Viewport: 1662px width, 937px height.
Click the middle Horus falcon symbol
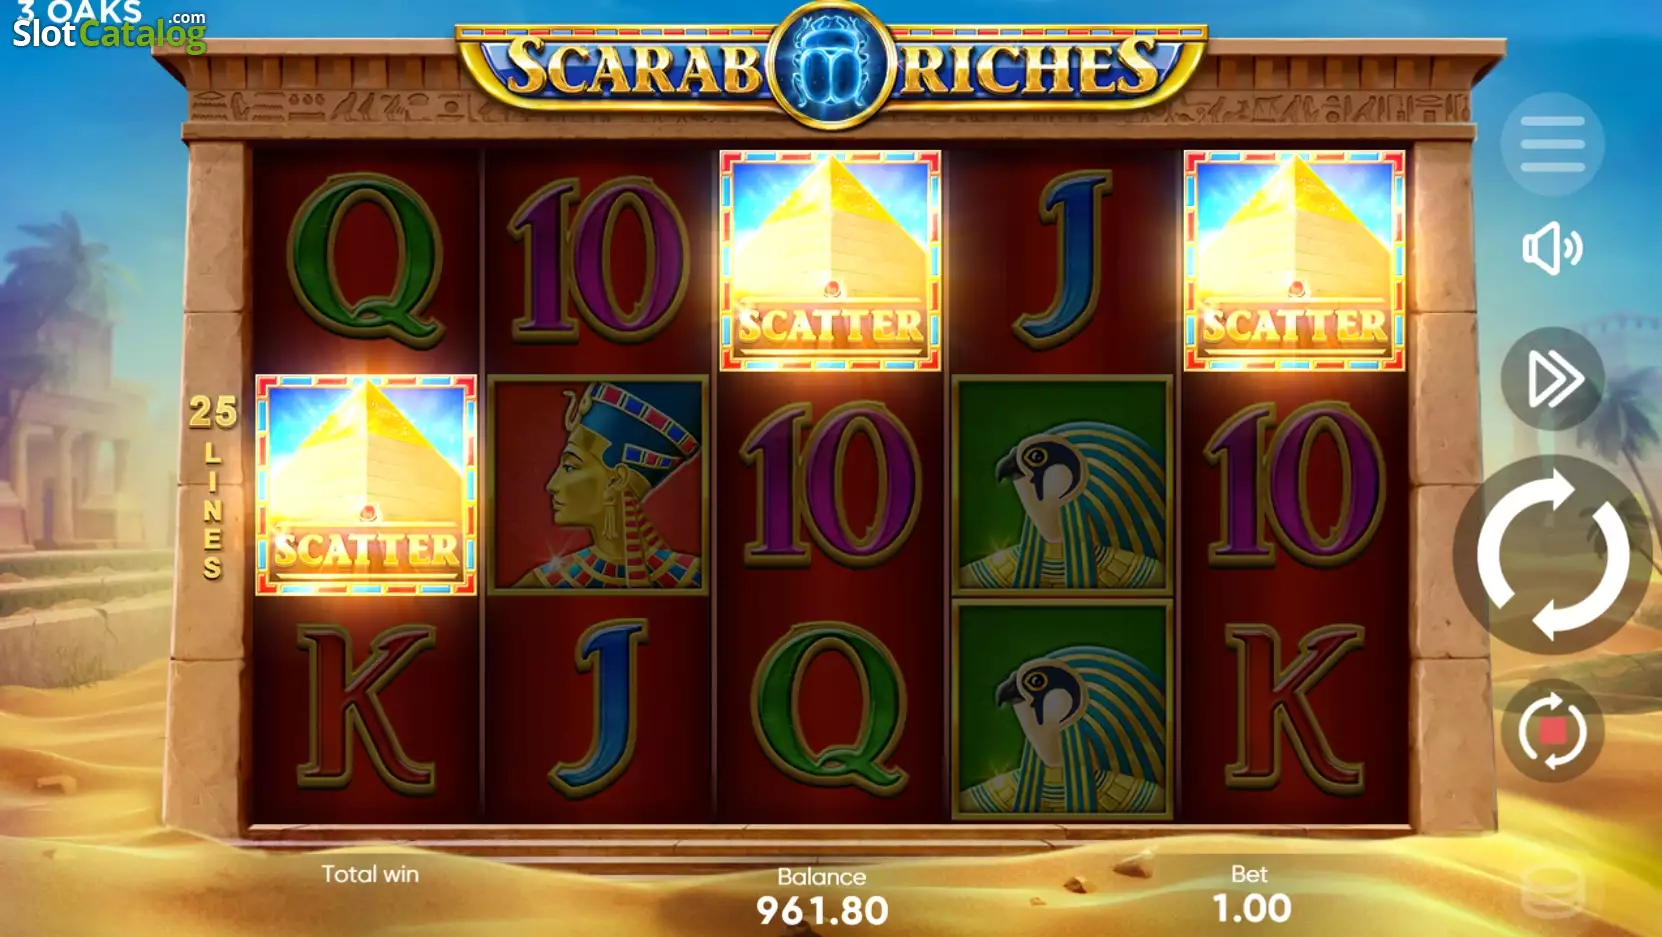[1062, 485]
